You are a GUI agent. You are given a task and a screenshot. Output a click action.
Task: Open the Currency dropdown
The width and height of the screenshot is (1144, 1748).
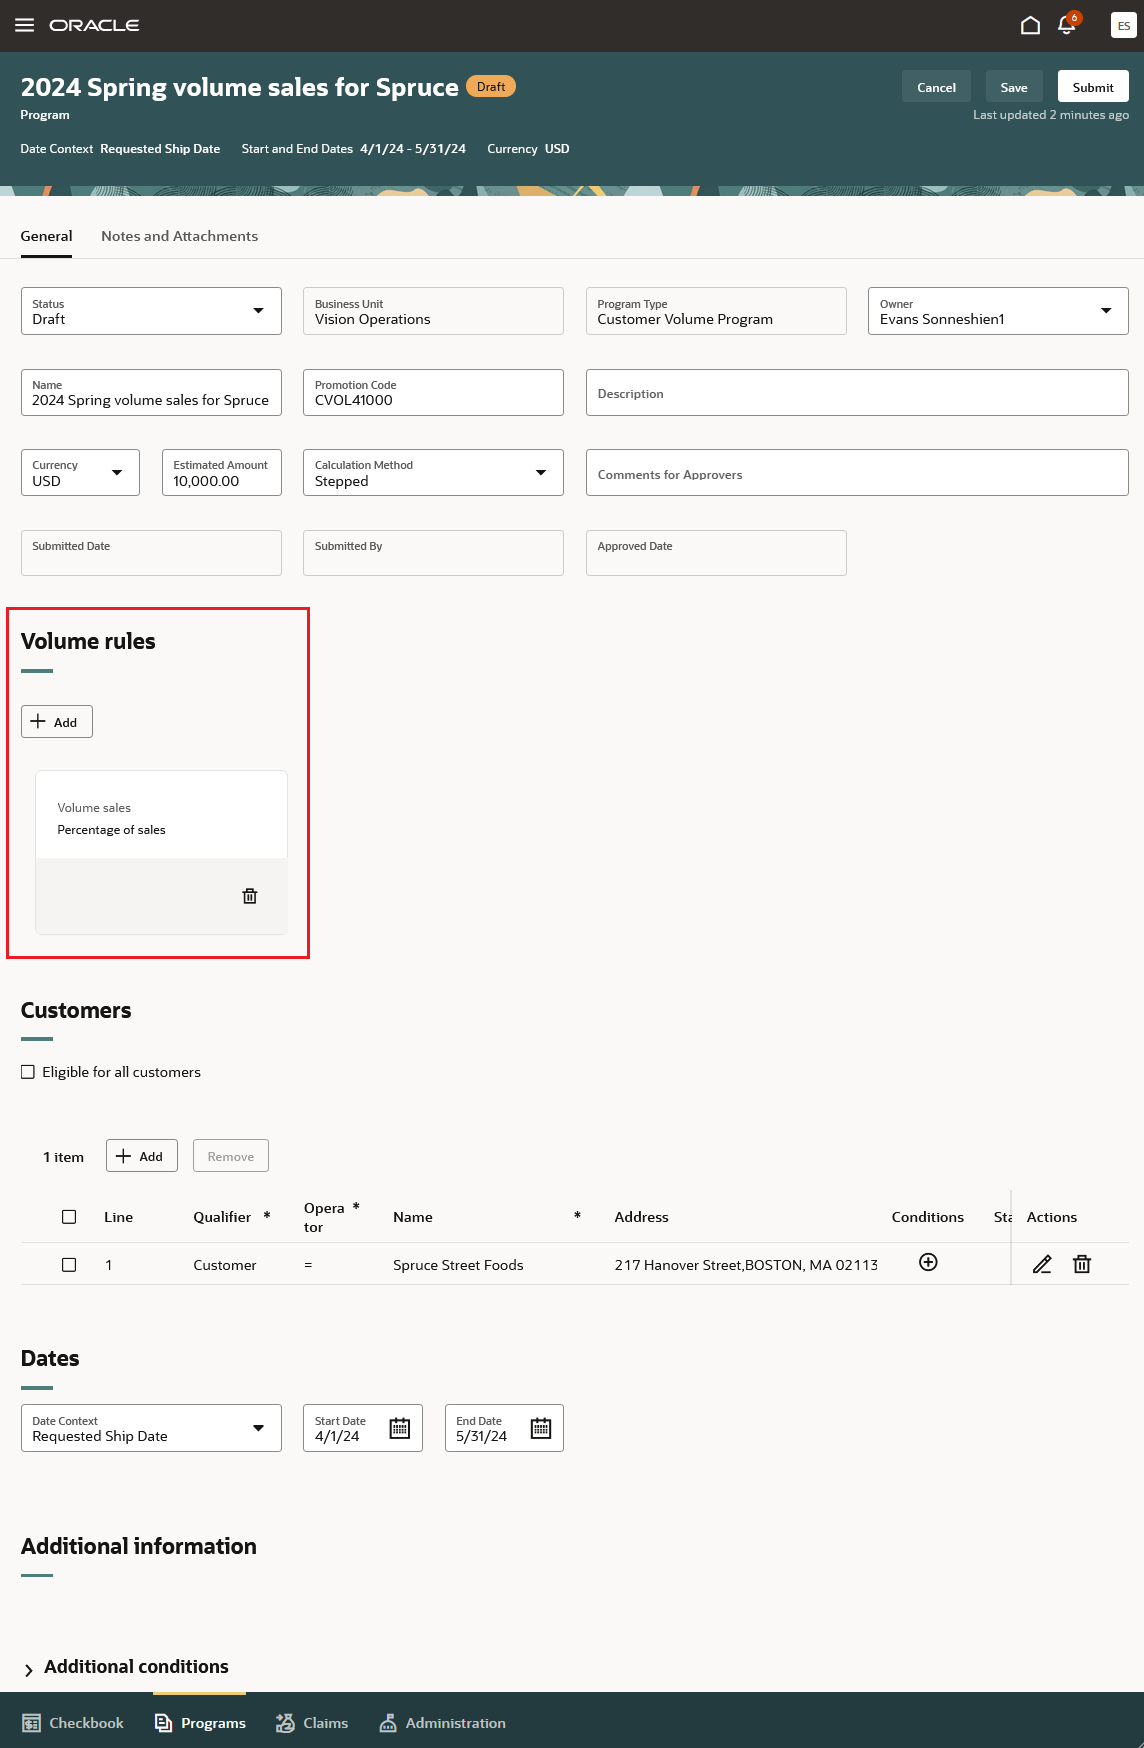point(80,472)
